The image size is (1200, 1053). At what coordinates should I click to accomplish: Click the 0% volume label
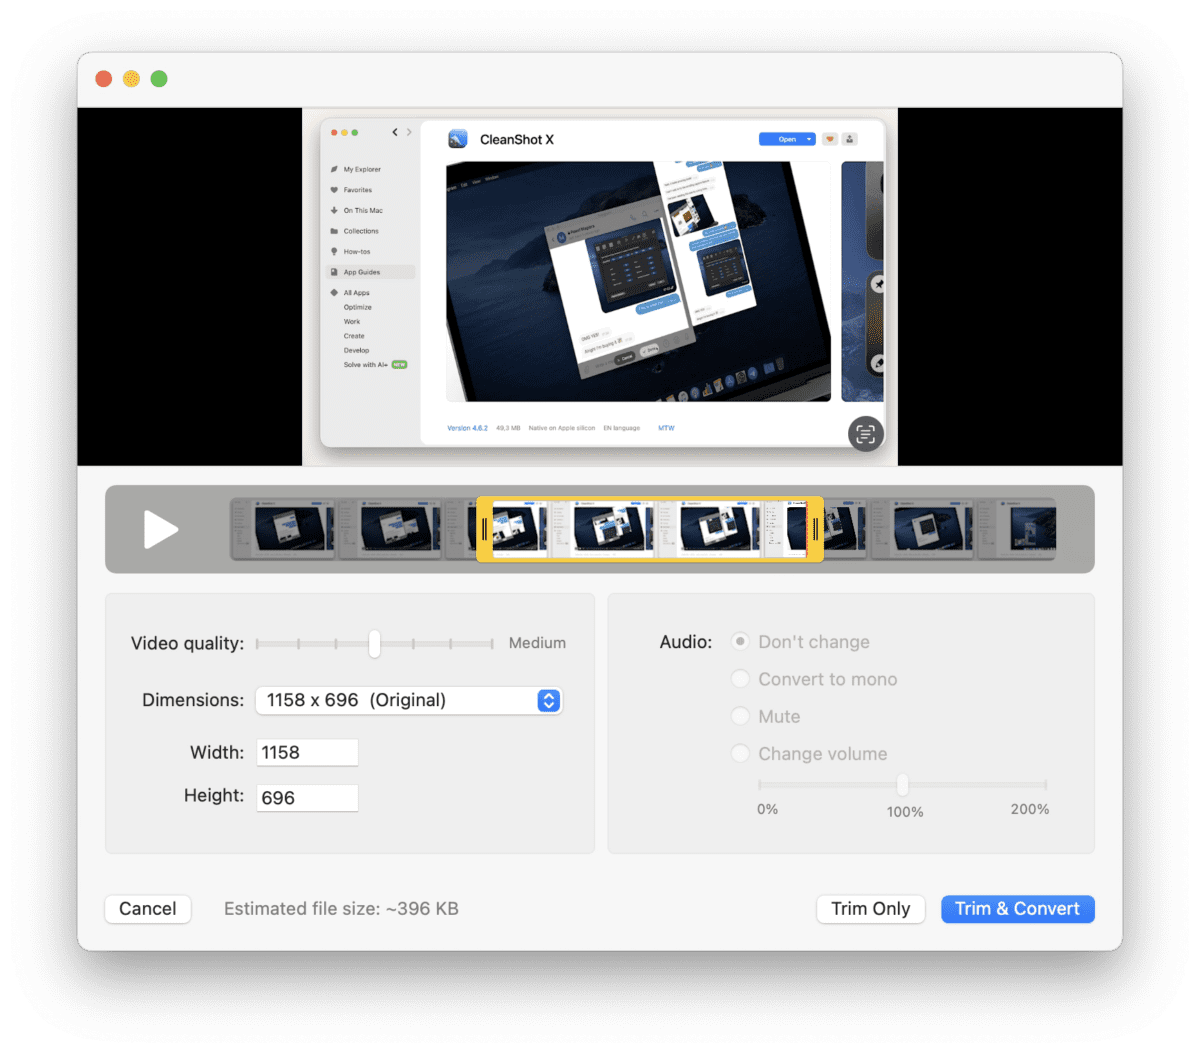[767, 809]
